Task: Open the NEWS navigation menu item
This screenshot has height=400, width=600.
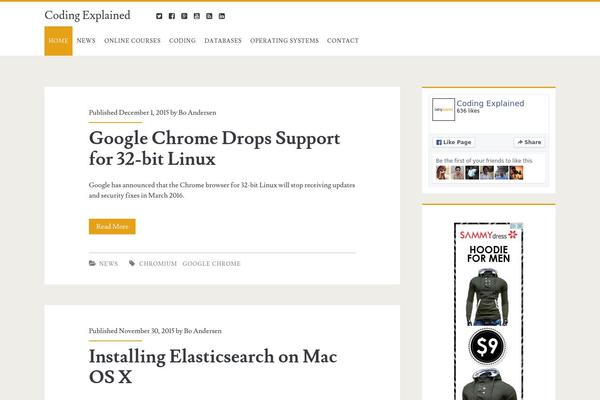Action: tap(86, 41)
